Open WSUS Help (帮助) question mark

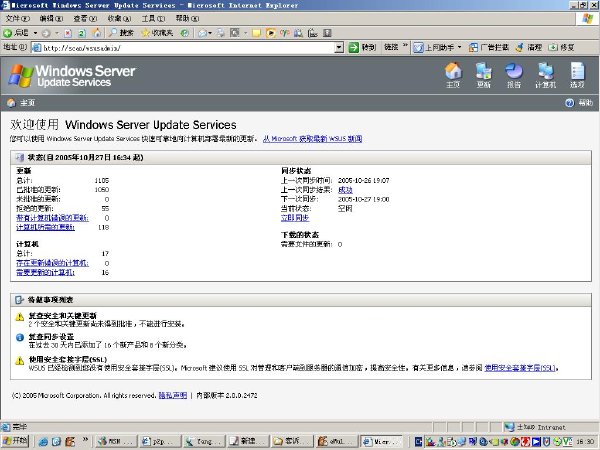pos(570,103)
